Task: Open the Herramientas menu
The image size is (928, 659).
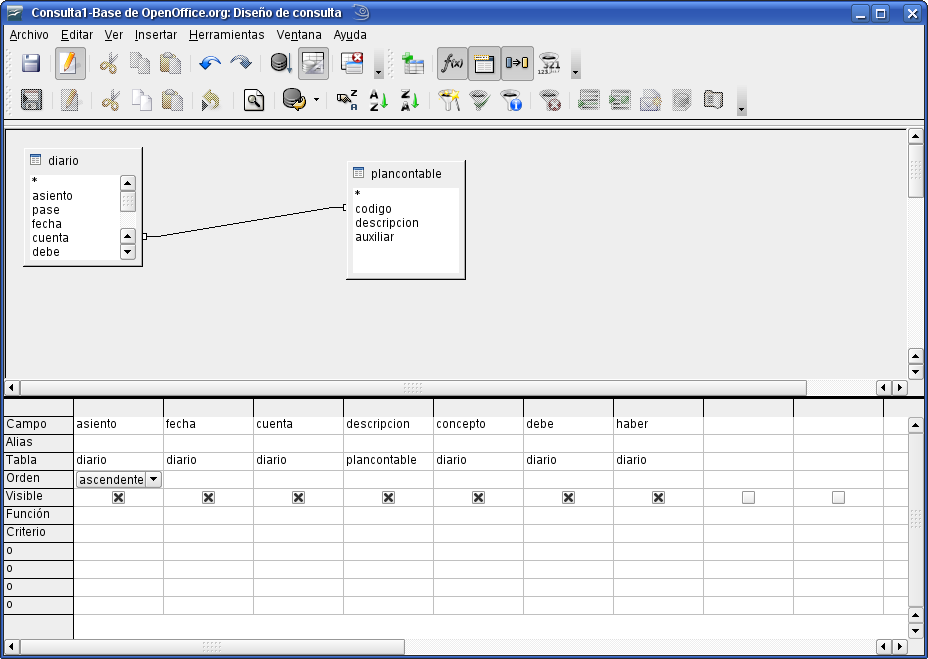Action: tap(227, 35)
